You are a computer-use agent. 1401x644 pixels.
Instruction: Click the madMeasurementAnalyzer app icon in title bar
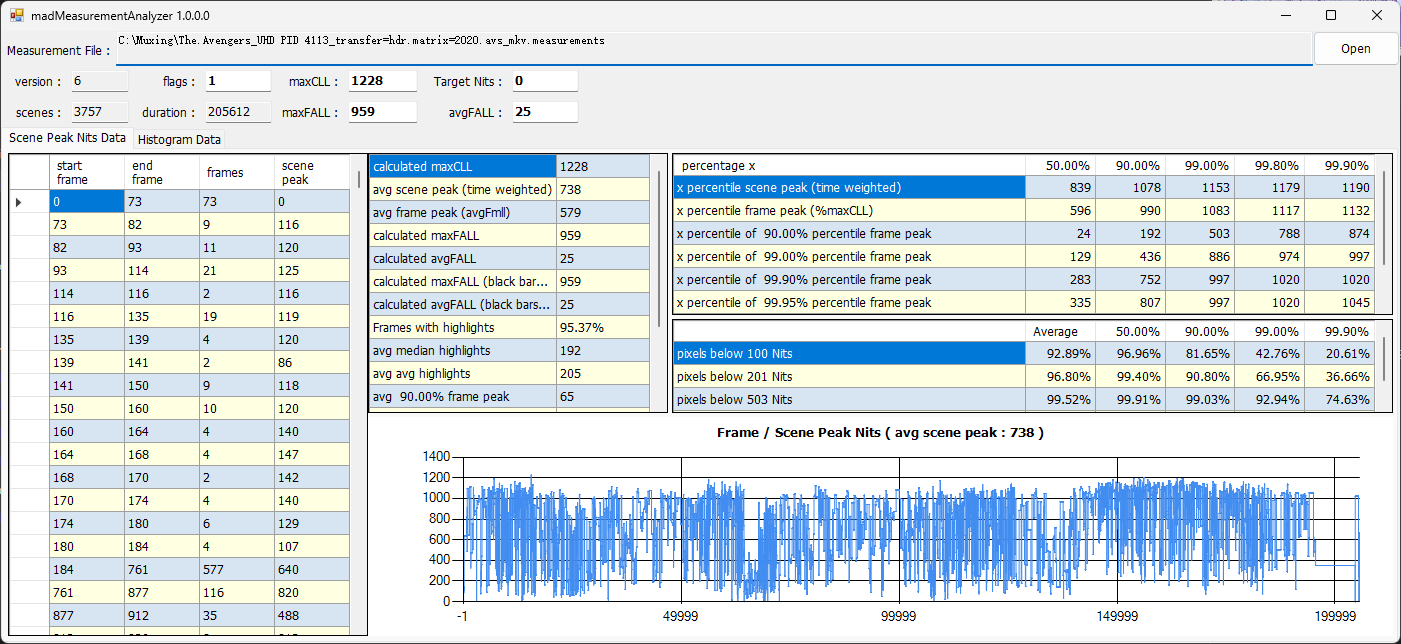pyautogui.click(x=17, y=16)
